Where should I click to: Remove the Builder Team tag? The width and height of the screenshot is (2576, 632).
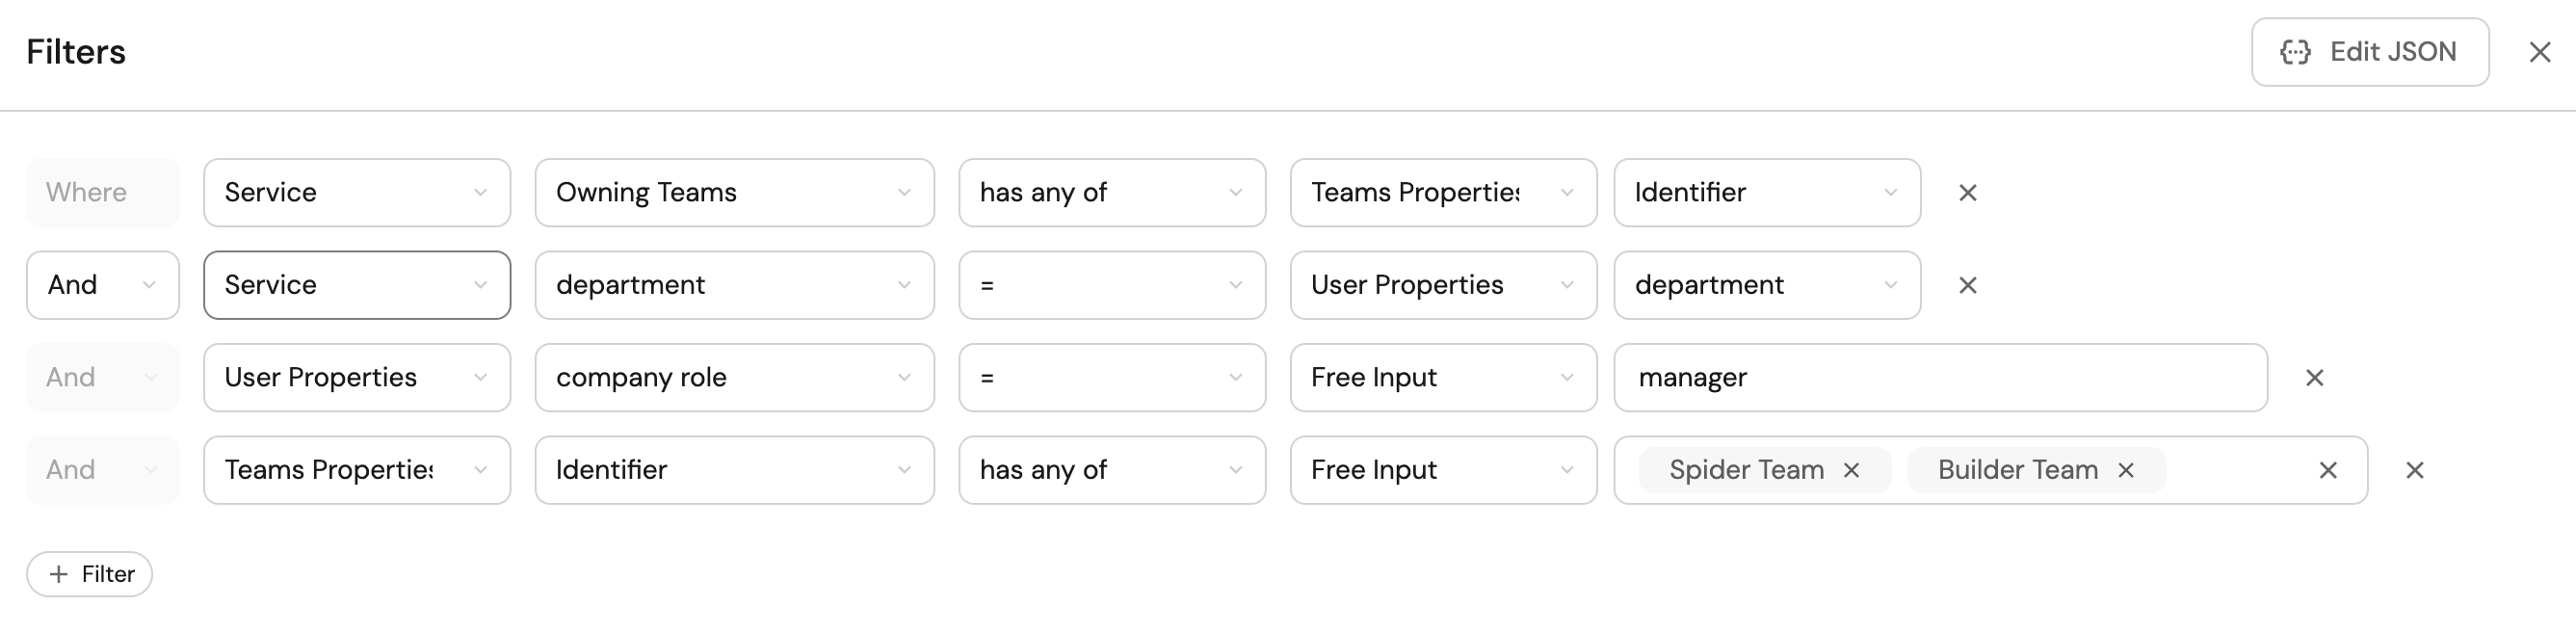point(2126,470)
